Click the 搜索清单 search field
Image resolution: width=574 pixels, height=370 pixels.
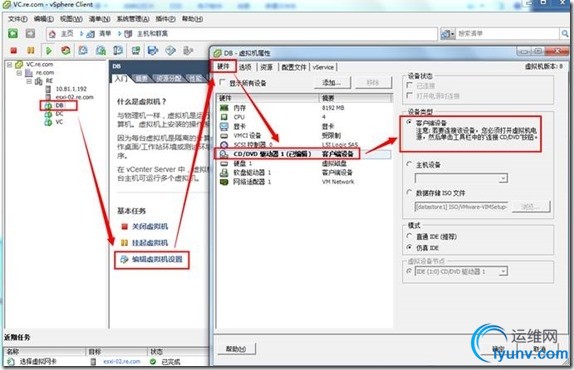tap(508, 34)
